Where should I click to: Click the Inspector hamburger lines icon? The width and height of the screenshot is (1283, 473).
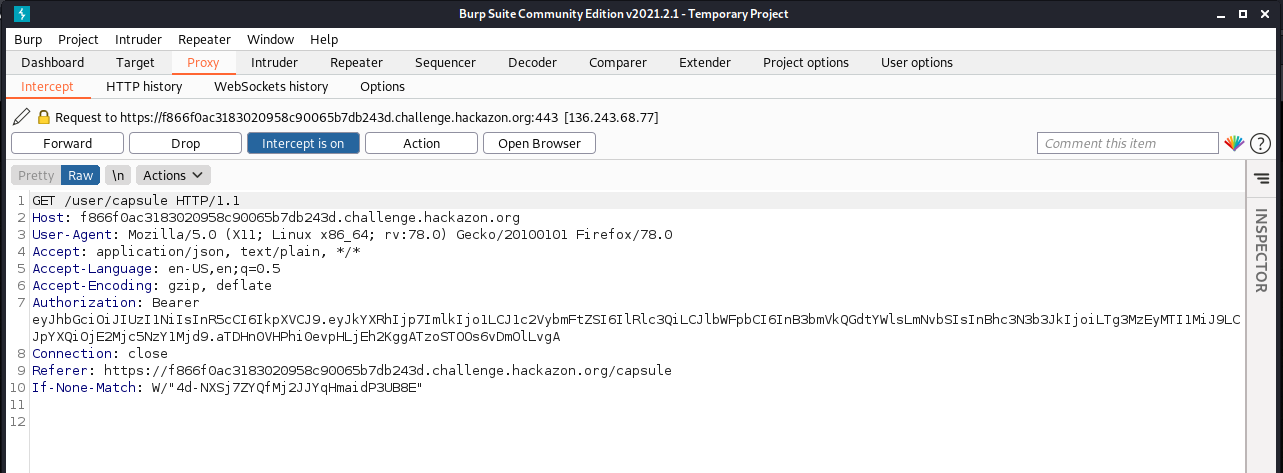click(1262, 178)
